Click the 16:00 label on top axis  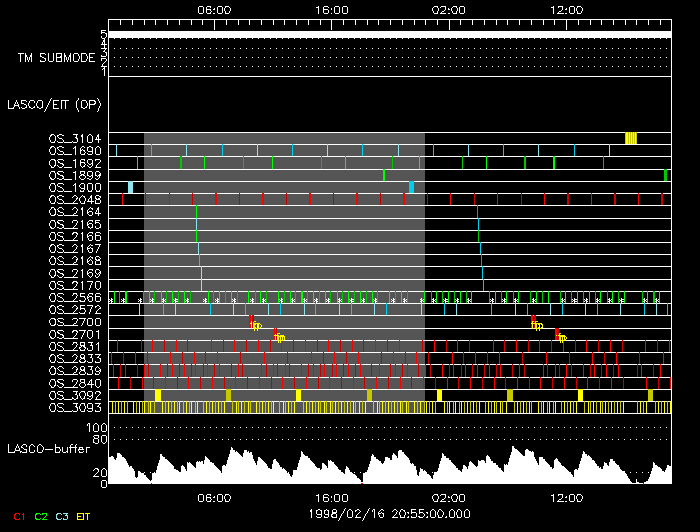point(332,10)
